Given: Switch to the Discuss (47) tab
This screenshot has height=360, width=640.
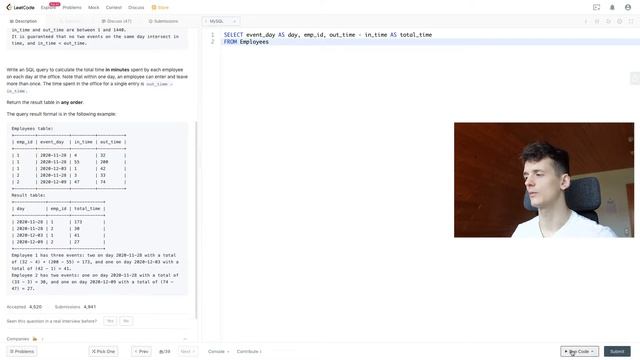Looking at the screenshot, I should [117, 21].
